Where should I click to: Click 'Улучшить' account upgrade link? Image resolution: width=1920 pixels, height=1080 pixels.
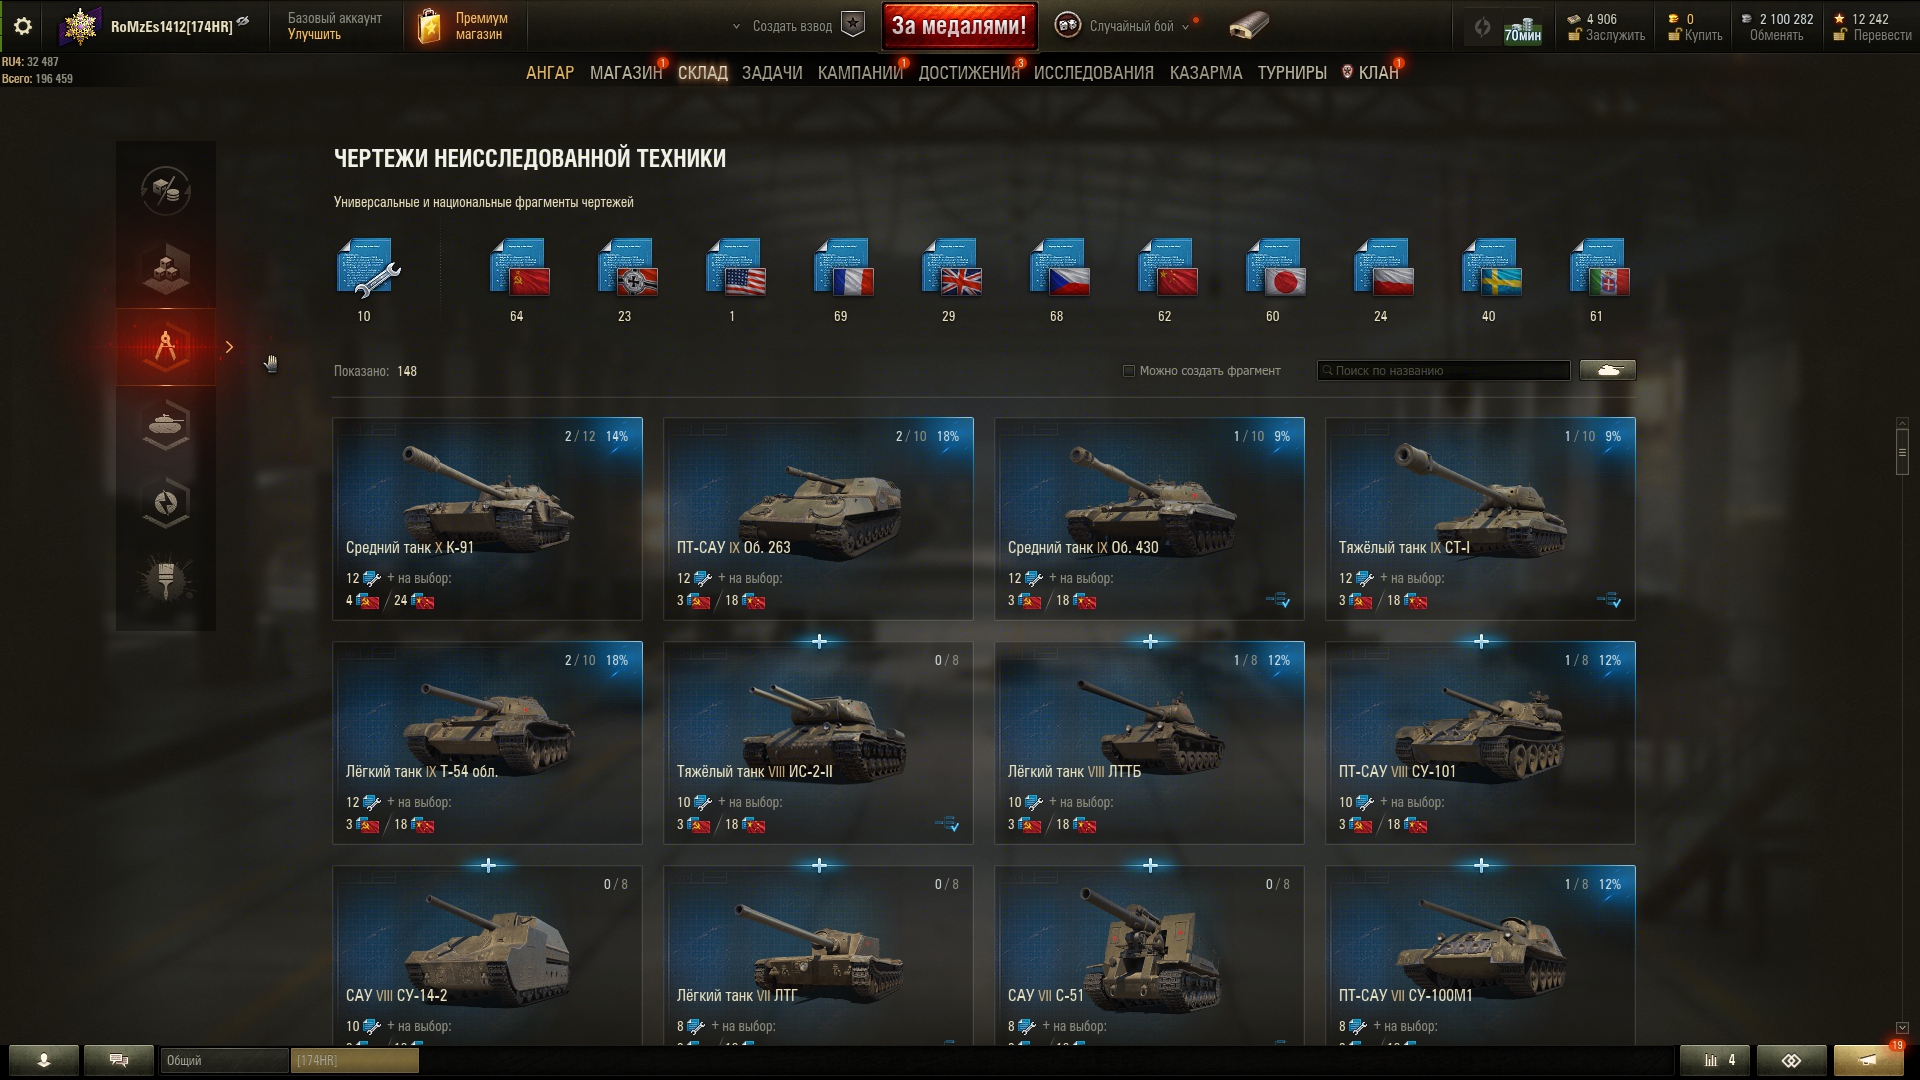pos(314,34)
